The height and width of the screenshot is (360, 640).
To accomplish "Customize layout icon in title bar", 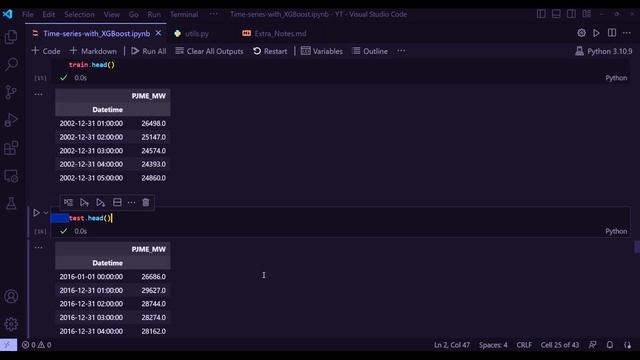I will tap(587, 14).
